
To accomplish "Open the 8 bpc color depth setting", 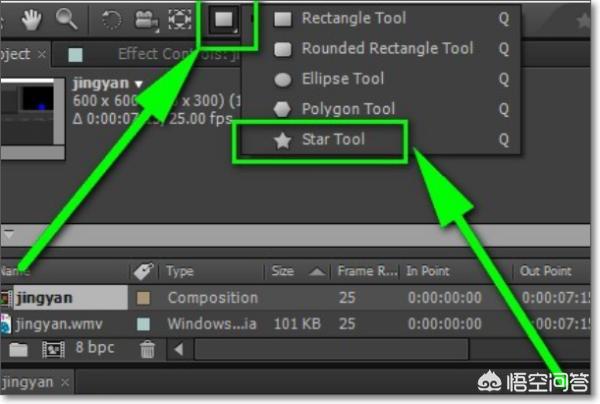I will point(96,349).
